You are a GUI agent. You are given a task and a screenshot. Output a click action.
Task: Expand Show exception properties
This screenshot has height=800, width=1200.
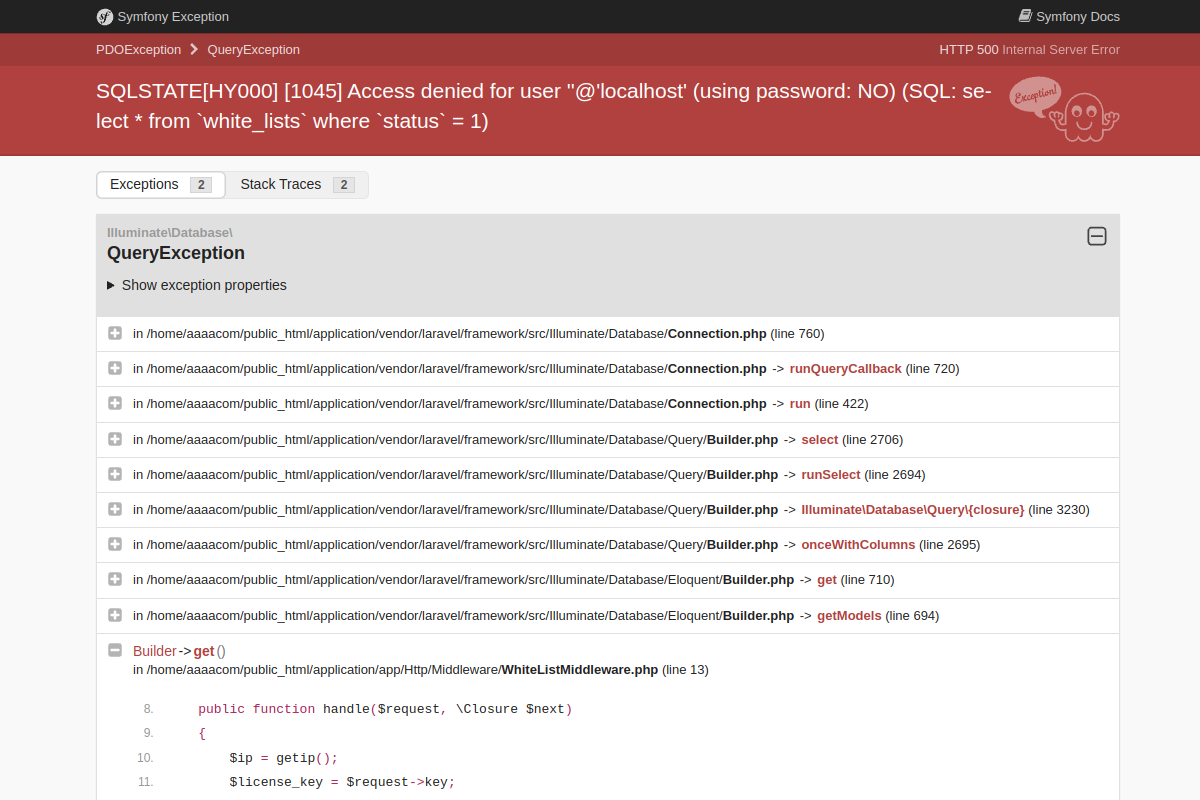(197, 285)
